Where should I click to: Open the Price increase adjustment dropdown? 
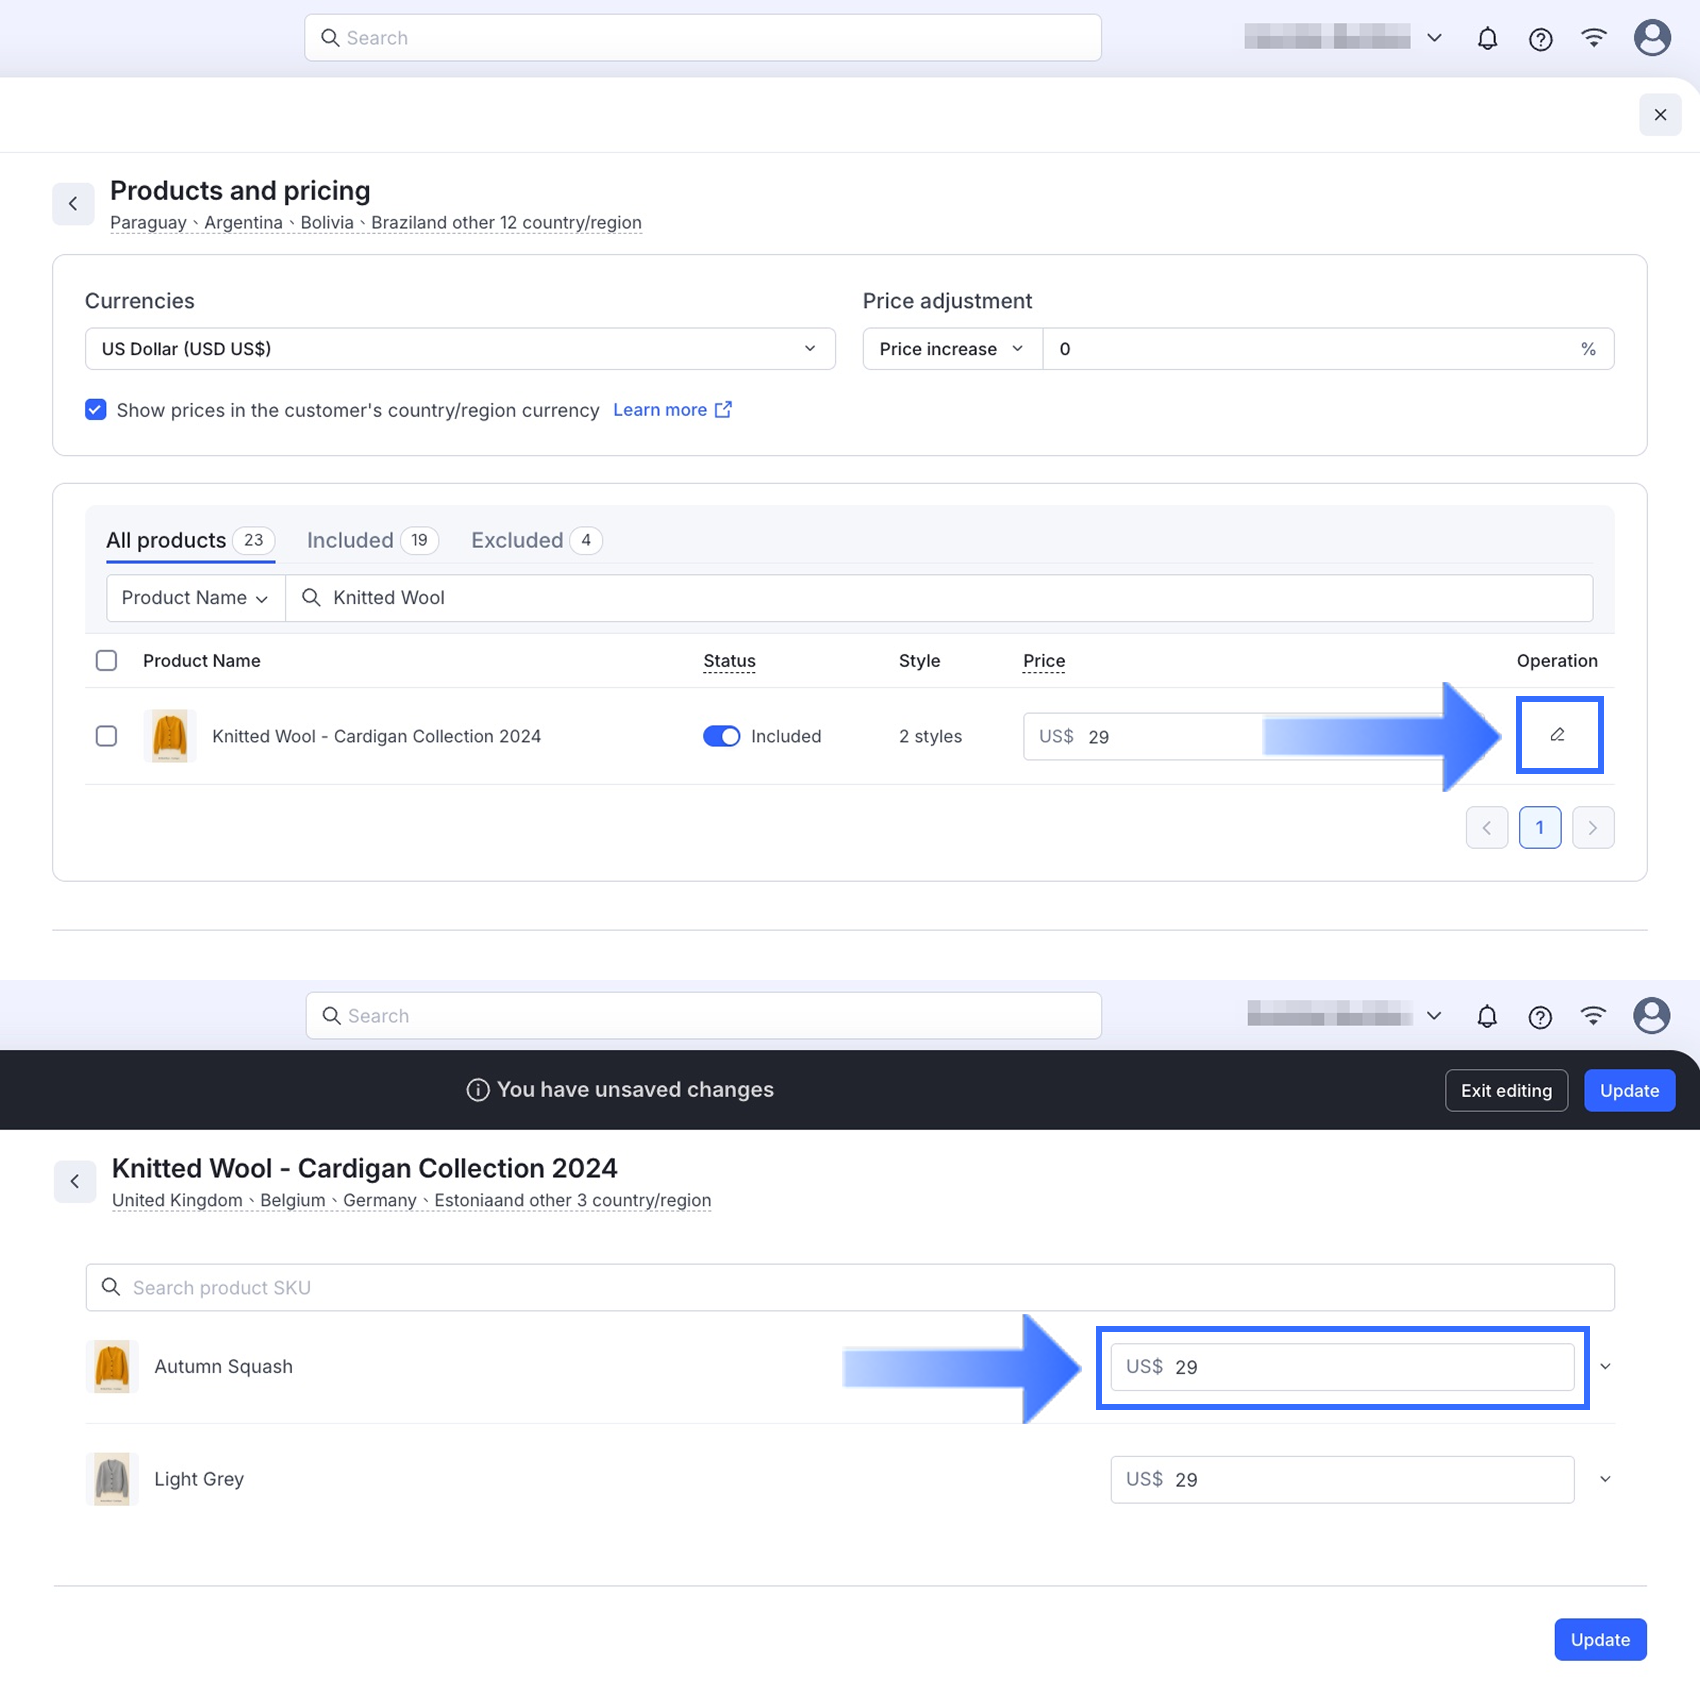(951, 349)
